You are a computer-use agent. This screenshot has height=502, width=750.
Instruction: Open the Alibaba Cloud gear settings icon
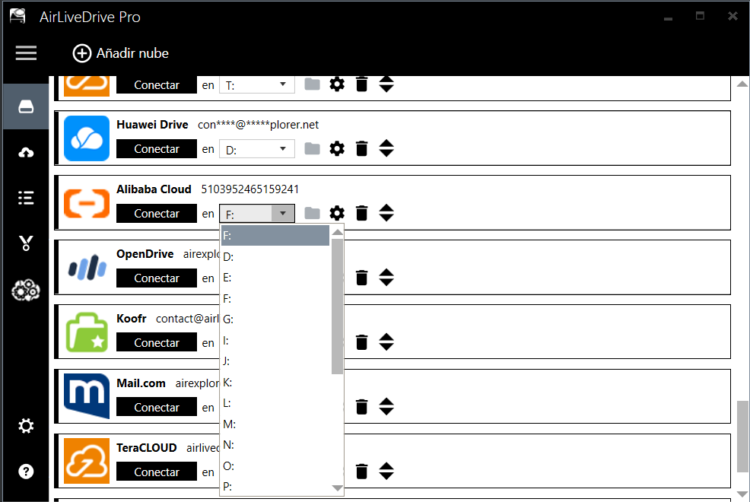337,213
